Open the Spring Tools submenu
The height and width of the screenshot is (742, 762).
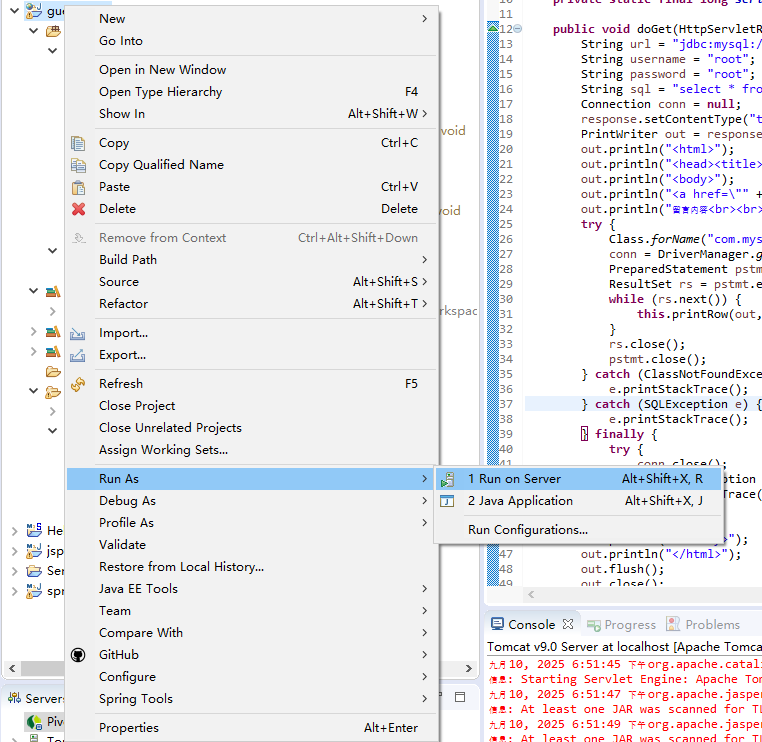[x=252, y=699]
